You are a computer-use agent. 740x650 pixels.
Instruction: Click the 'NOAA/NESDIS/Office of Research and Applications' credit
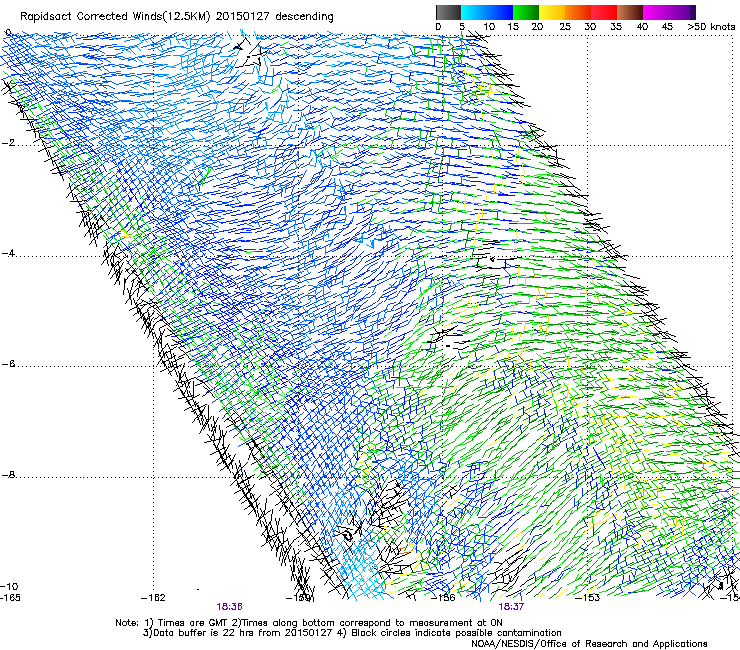589,644
